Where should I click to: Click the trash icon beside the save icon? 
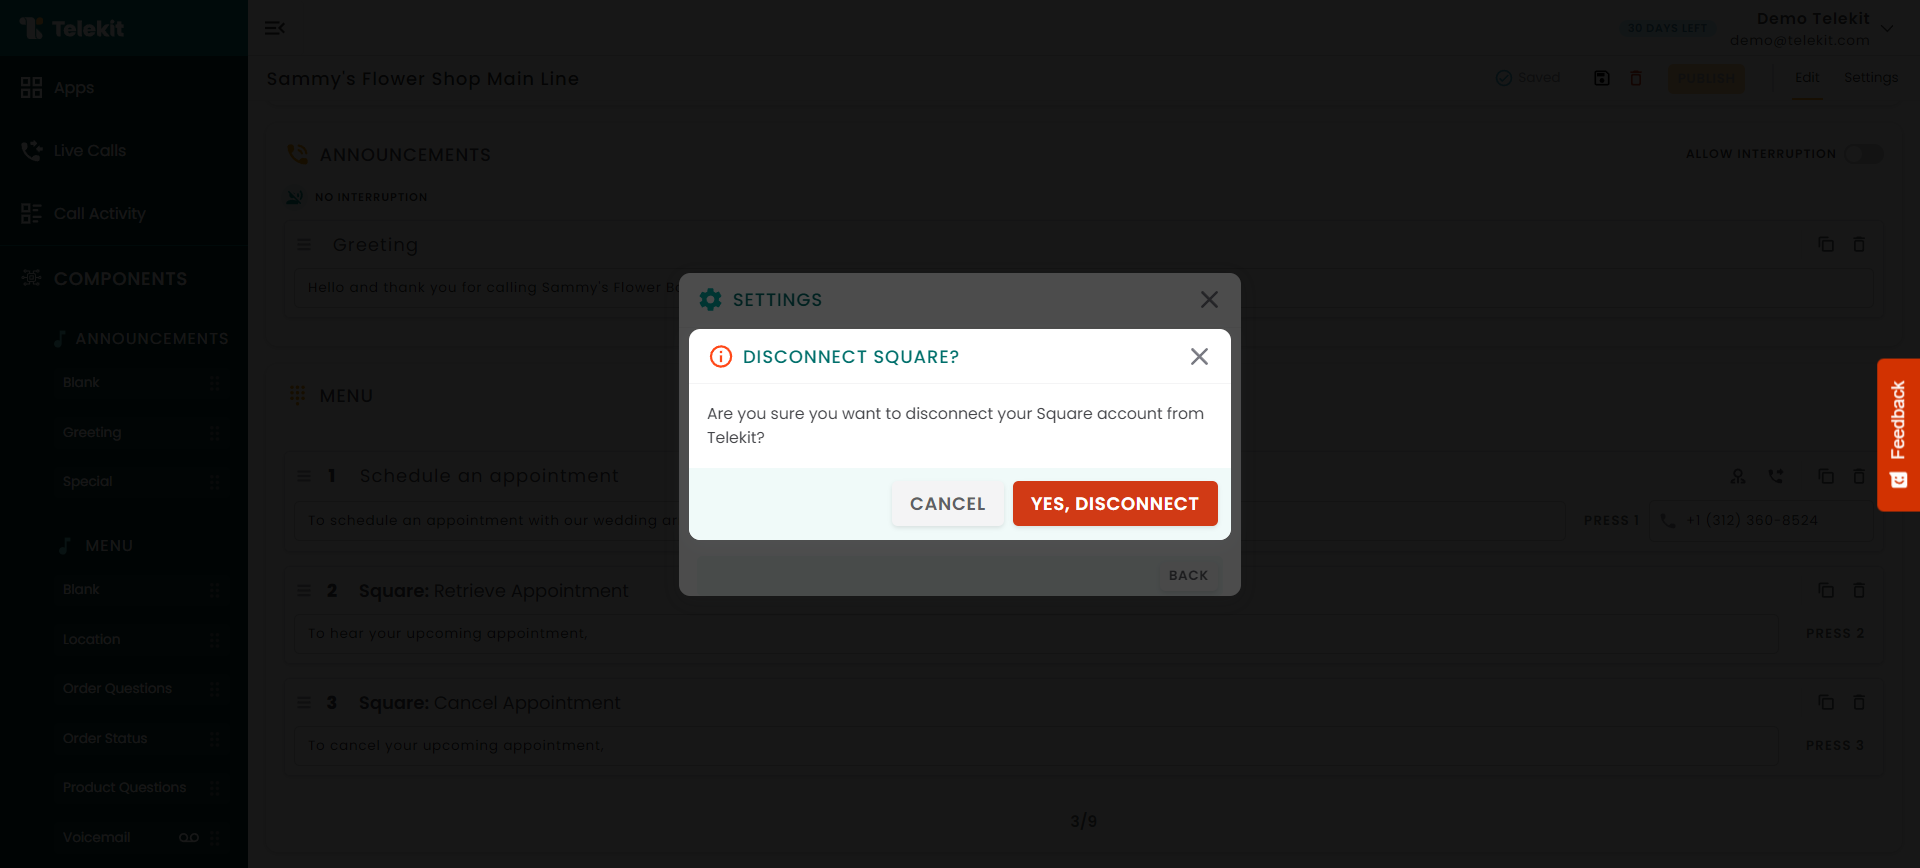click(1636, 78)
